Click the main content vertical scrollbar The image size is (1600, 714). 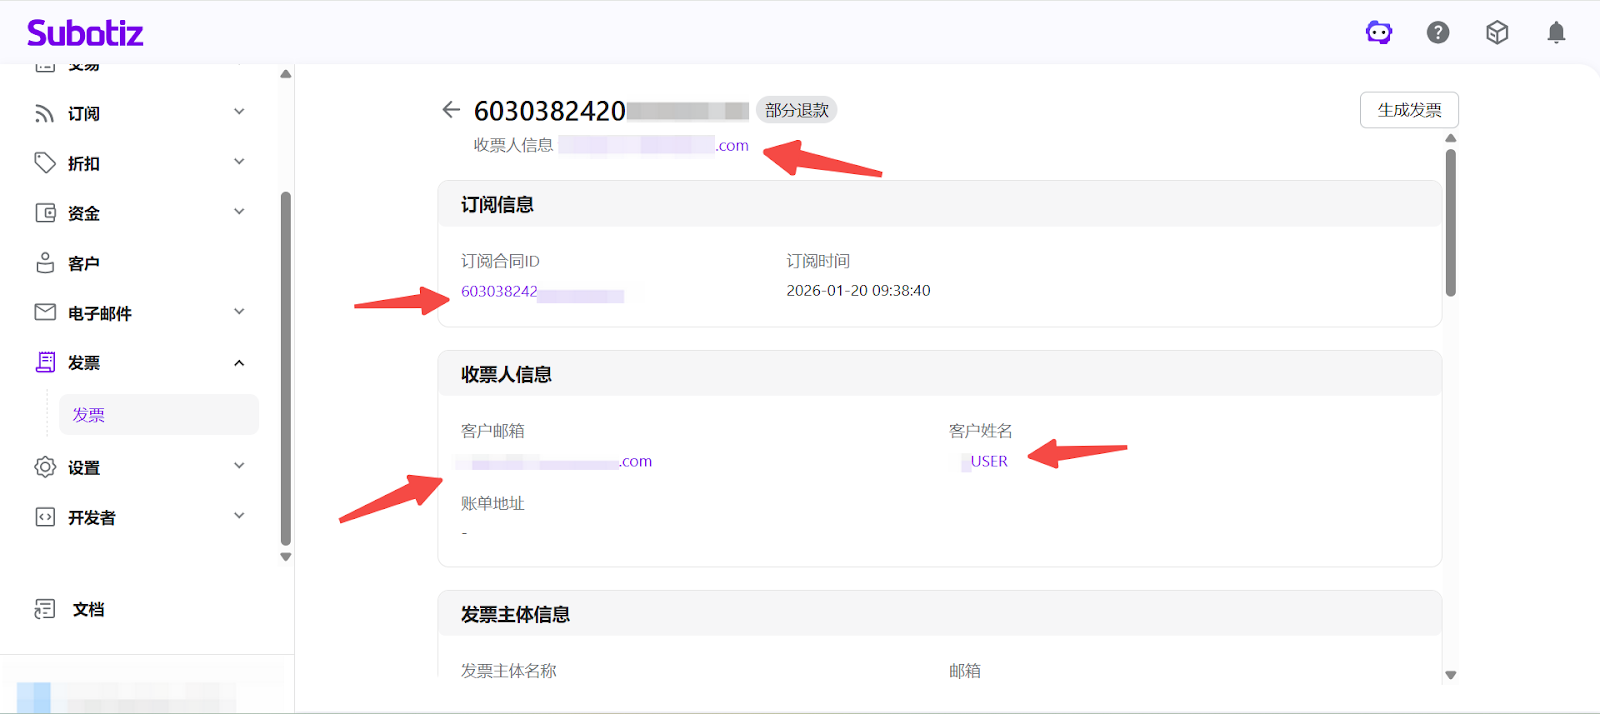coord(1450,223)
